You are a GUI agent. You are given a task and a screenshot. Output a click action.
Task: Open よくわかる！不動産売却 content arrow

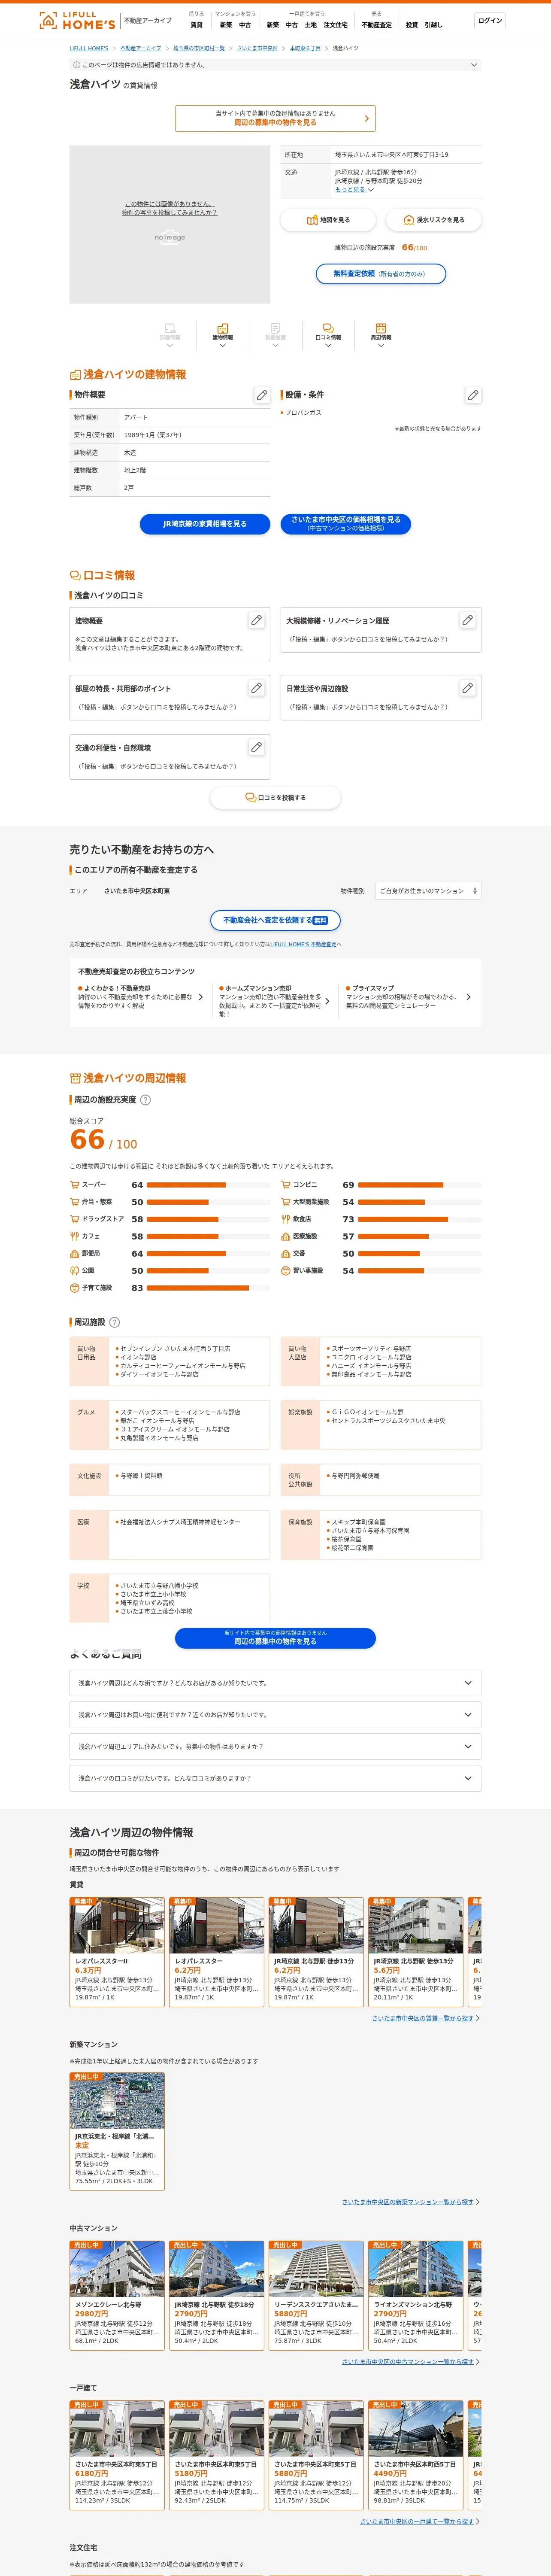(200, 997)
